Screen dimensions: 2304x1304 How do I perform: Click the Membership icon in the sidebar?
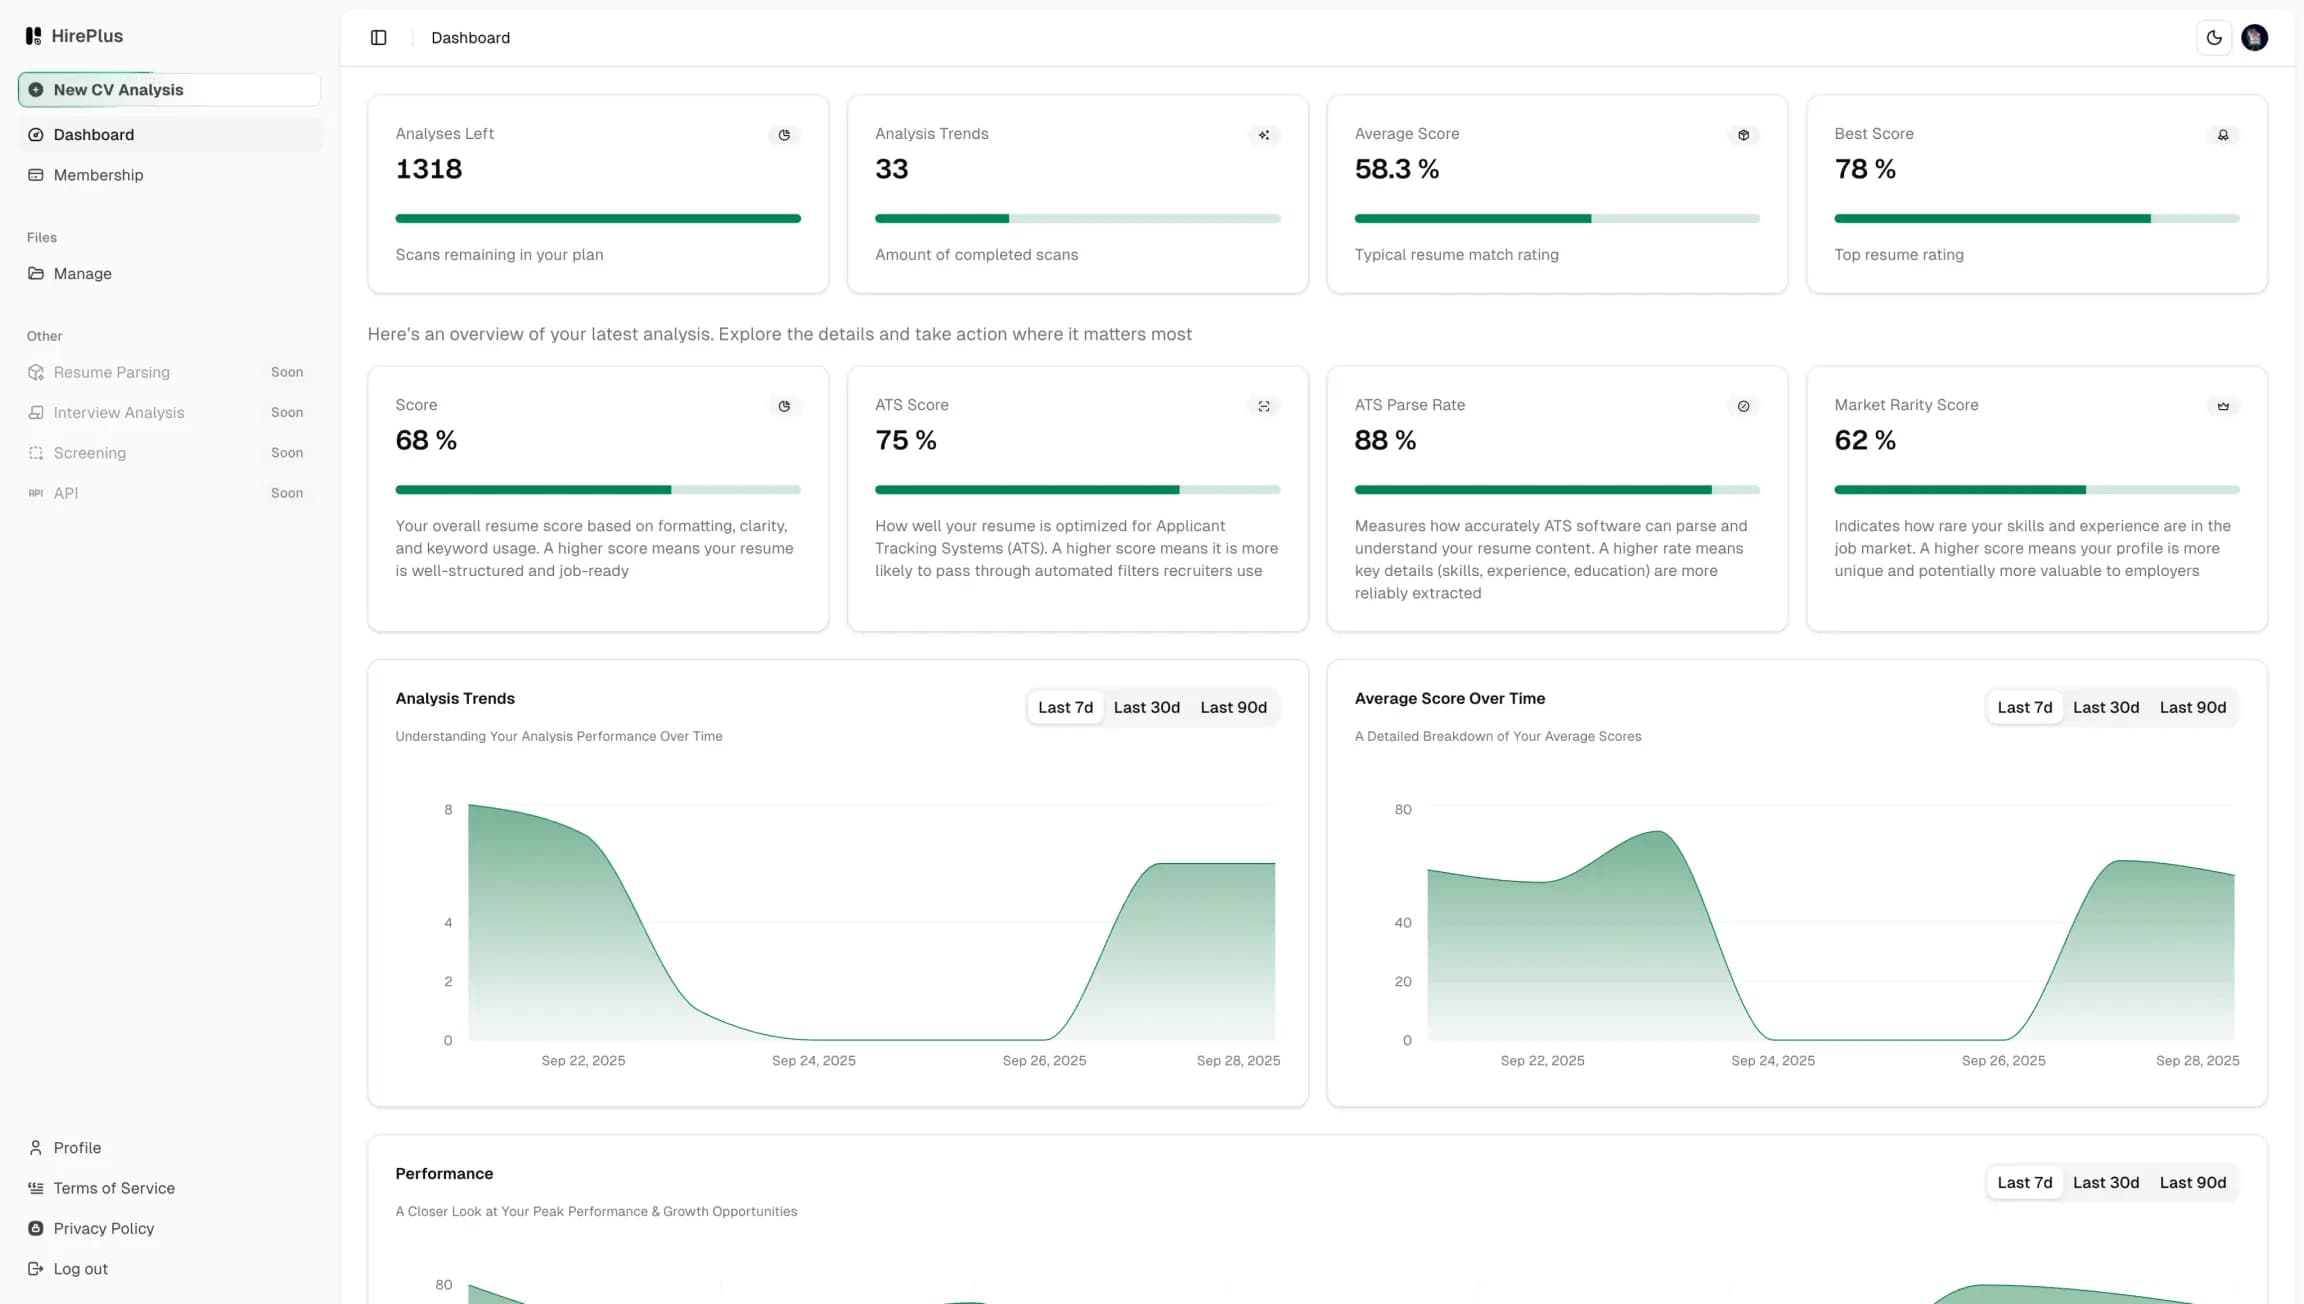tap(36, 175)
